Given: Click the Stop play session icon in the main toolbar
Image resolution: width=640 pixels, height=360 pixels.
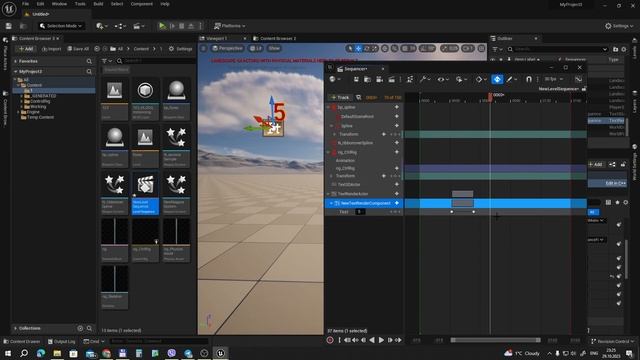Looking at the screenshot, I should click(182, 26).
